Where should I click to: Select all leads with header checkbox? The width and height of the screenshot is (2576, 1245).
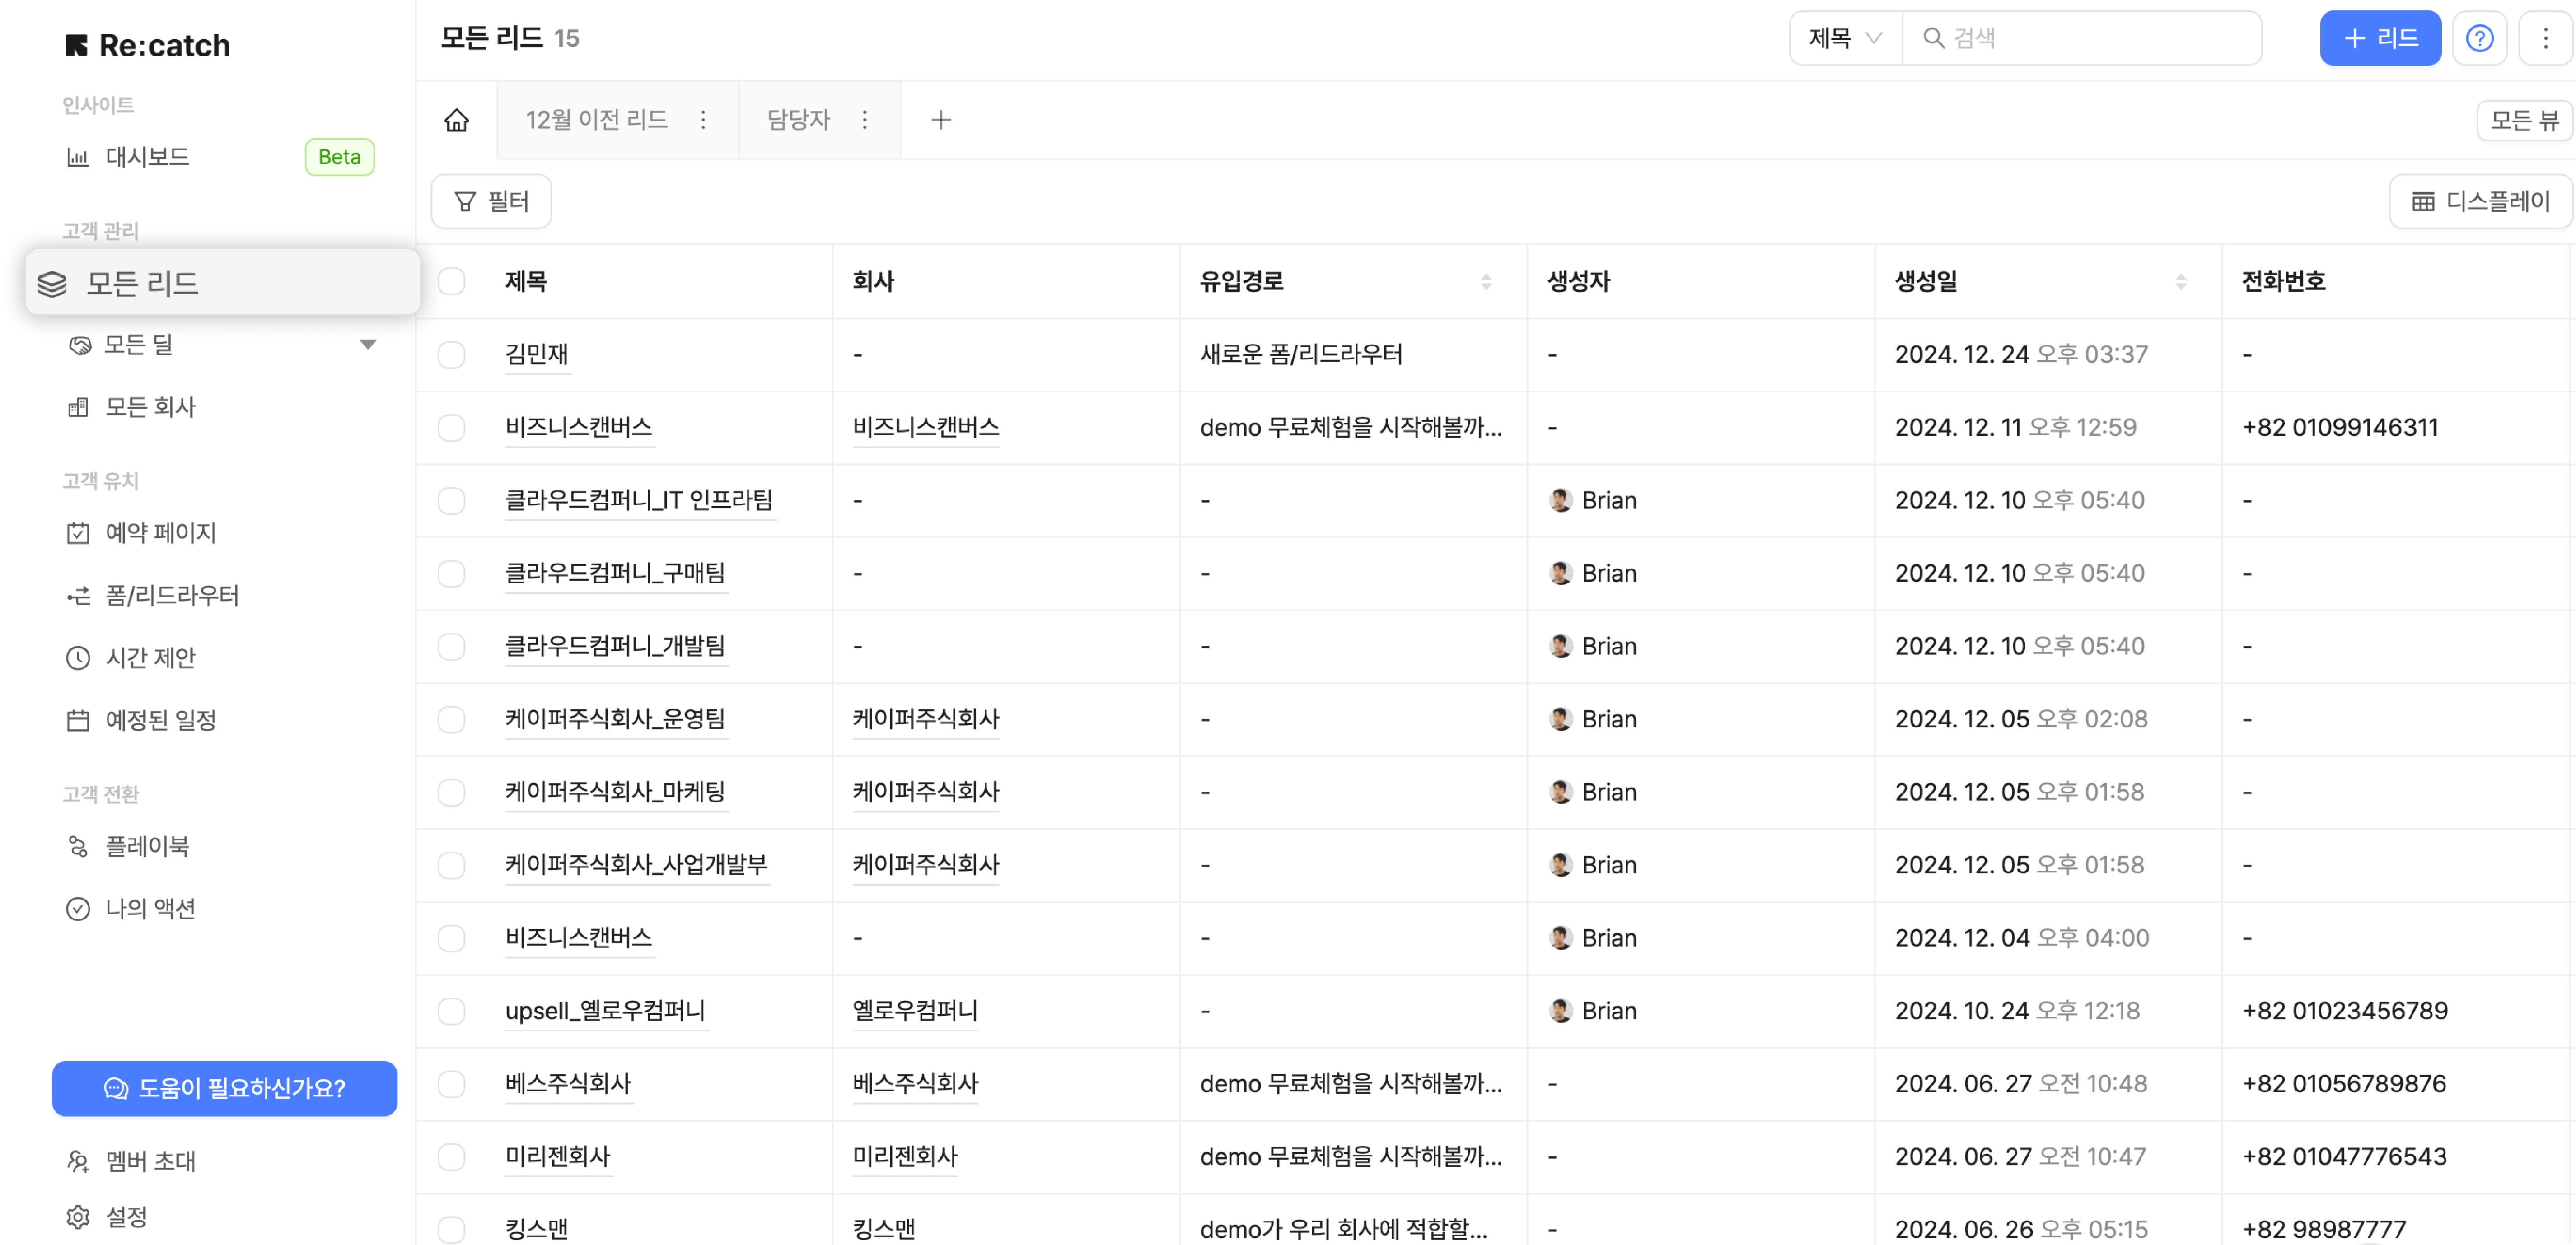(x=452, y=281)
